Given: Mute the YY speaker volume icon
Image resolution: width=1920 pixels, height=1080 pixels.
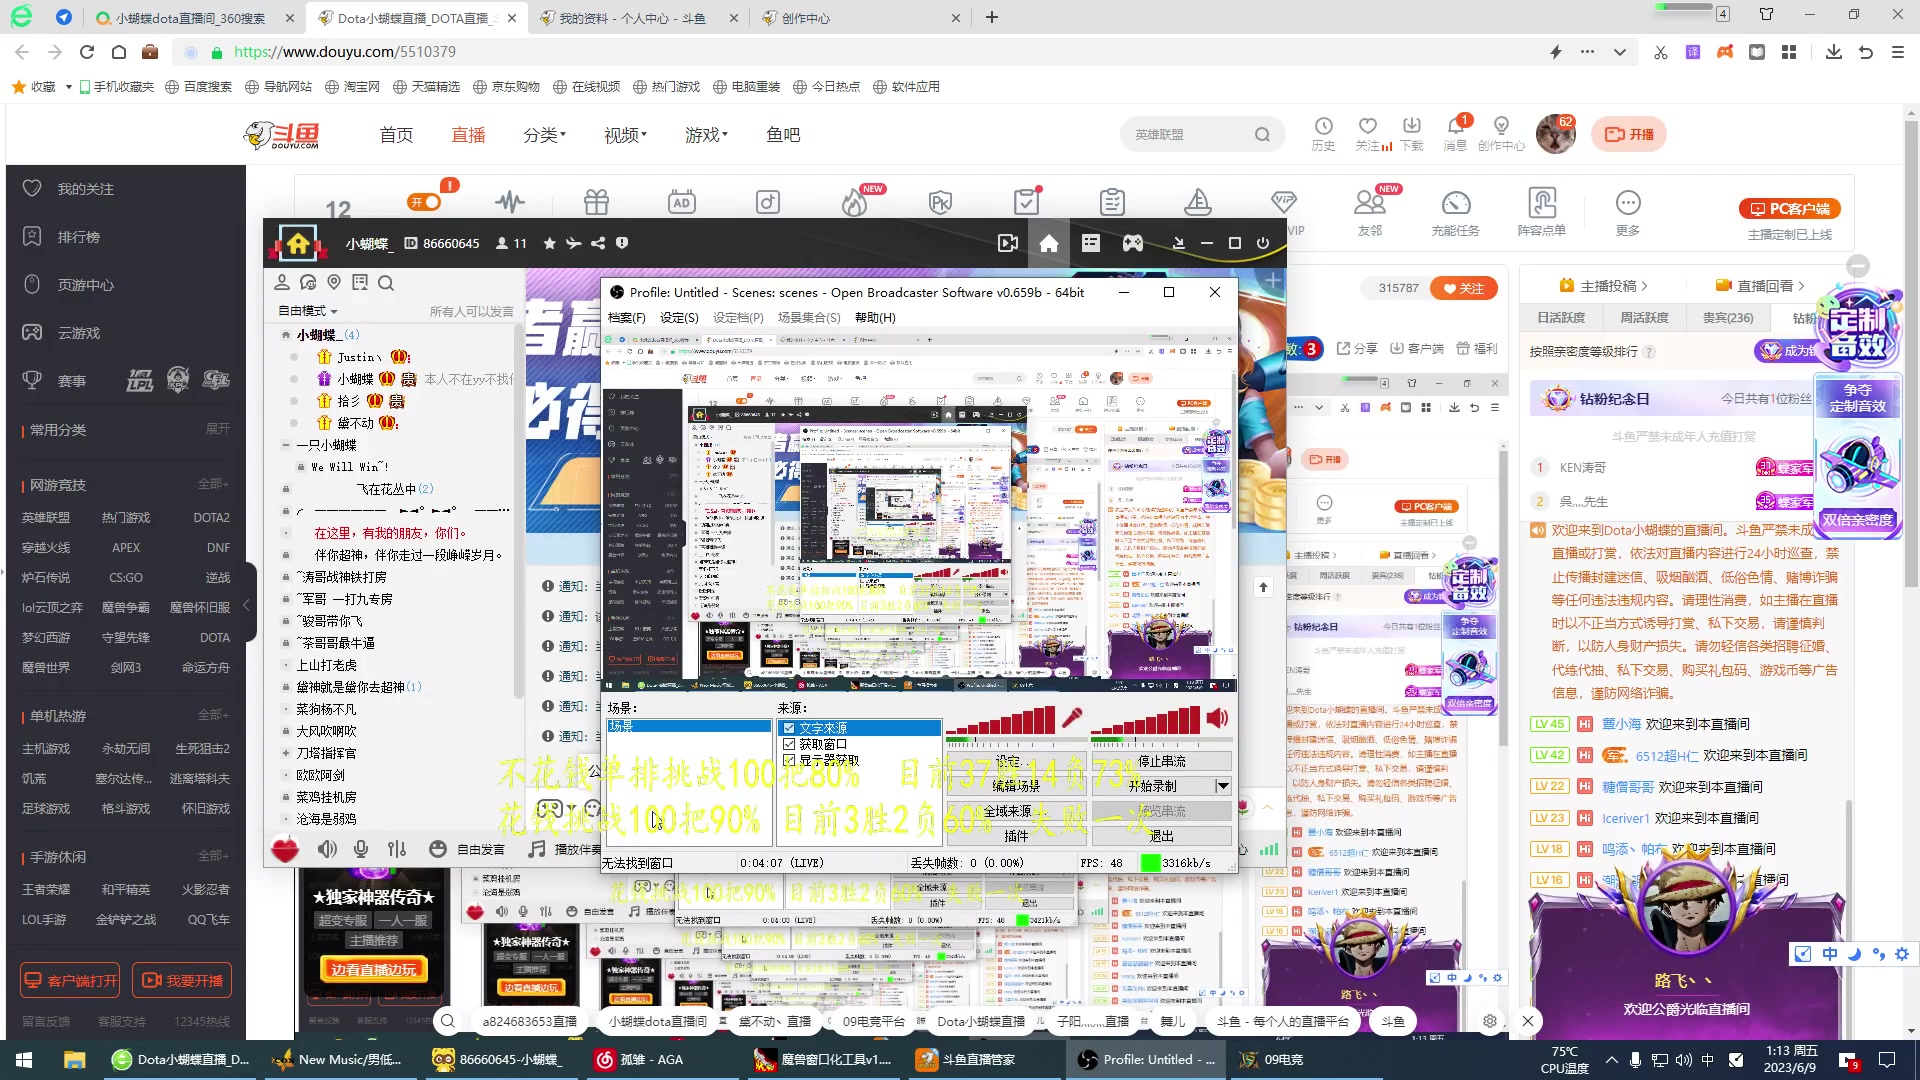Looking at the screenshot, I should 327,849.
